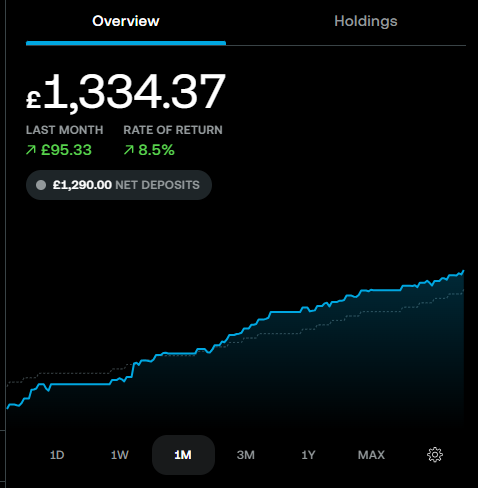The width and height of the screenshot is (478, 488).
Task: Click the RATE OF RETURN label
Action: point(173,130)
